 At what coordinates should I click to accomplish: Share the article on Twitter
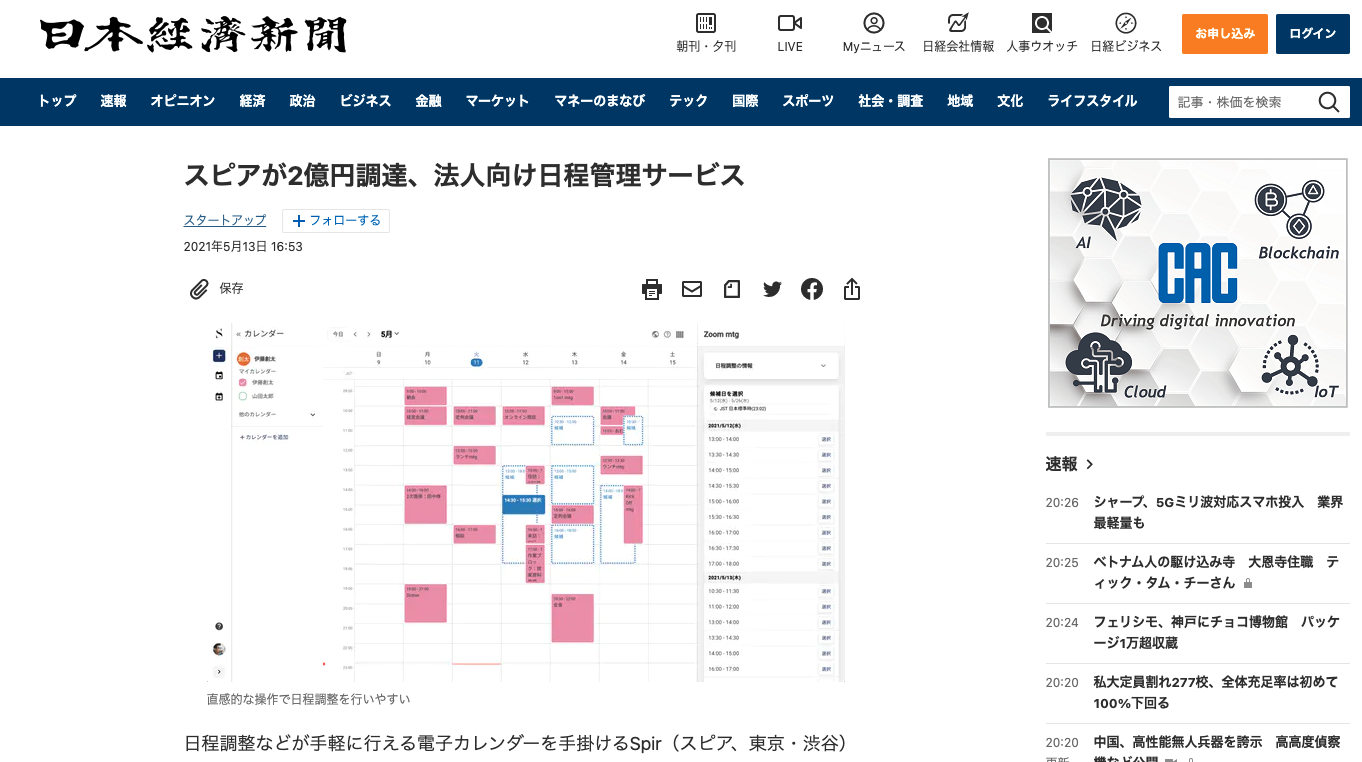(772, 289)
